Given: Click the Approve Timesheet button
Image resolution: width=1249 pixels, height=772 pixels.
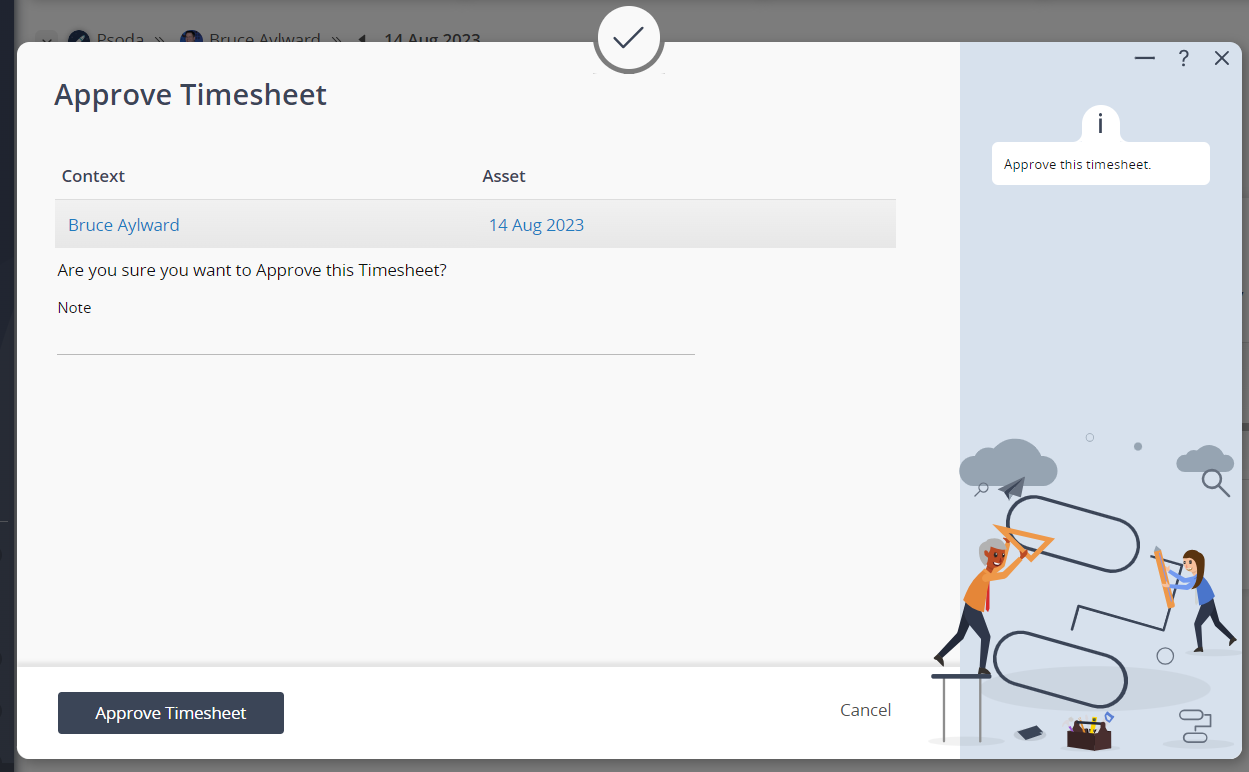Looking at the screenshot, I should coord(171,713).
